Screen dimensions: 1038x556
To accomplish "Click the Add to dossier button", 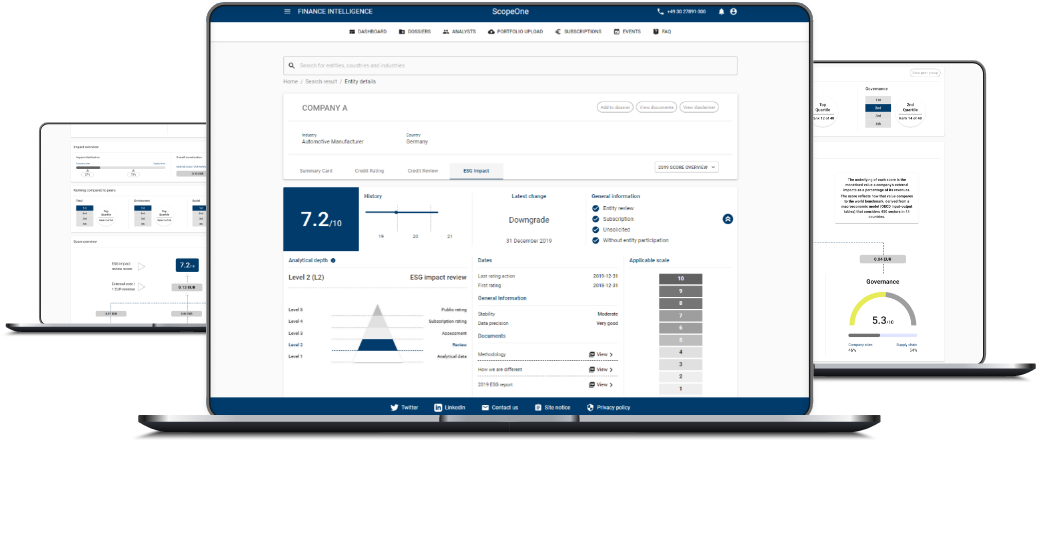I will 615,107.
